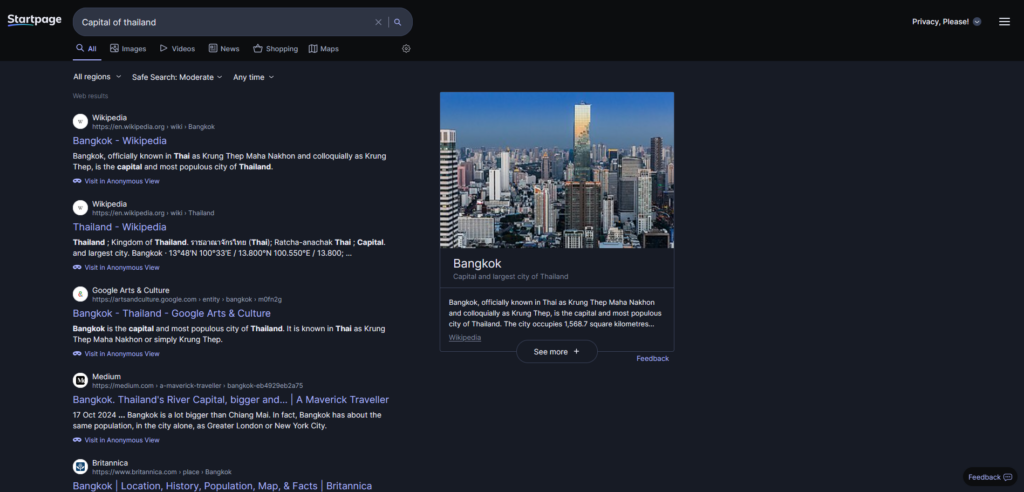Expand the All regions dropdown

point(97,77)
